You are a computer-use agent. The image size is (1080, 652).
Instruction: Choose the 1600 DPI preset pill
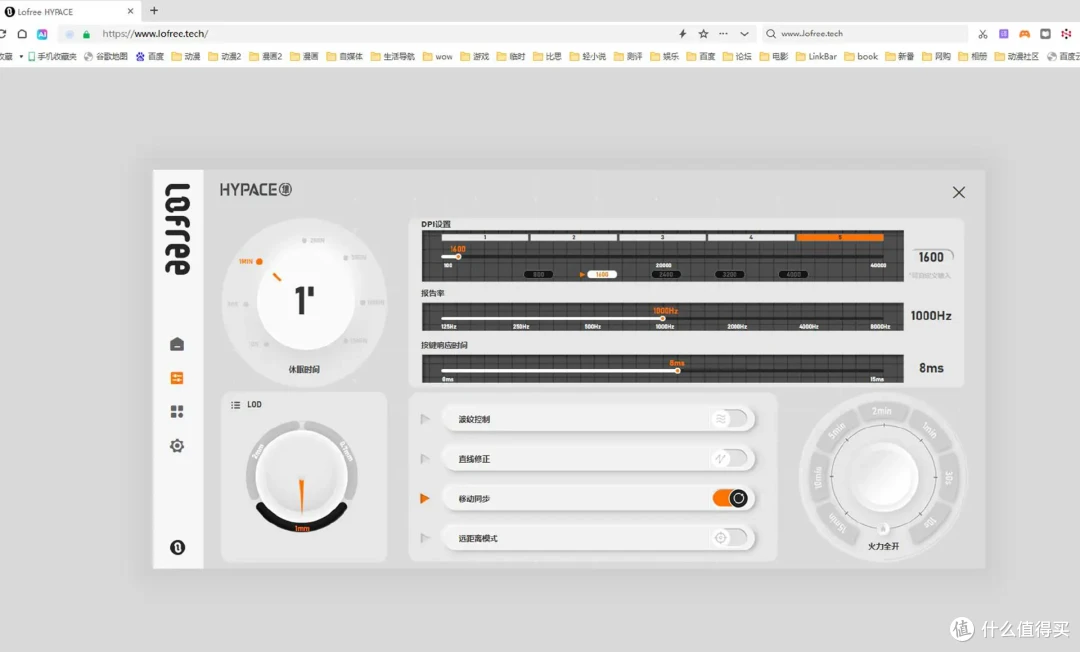(602, 274)
